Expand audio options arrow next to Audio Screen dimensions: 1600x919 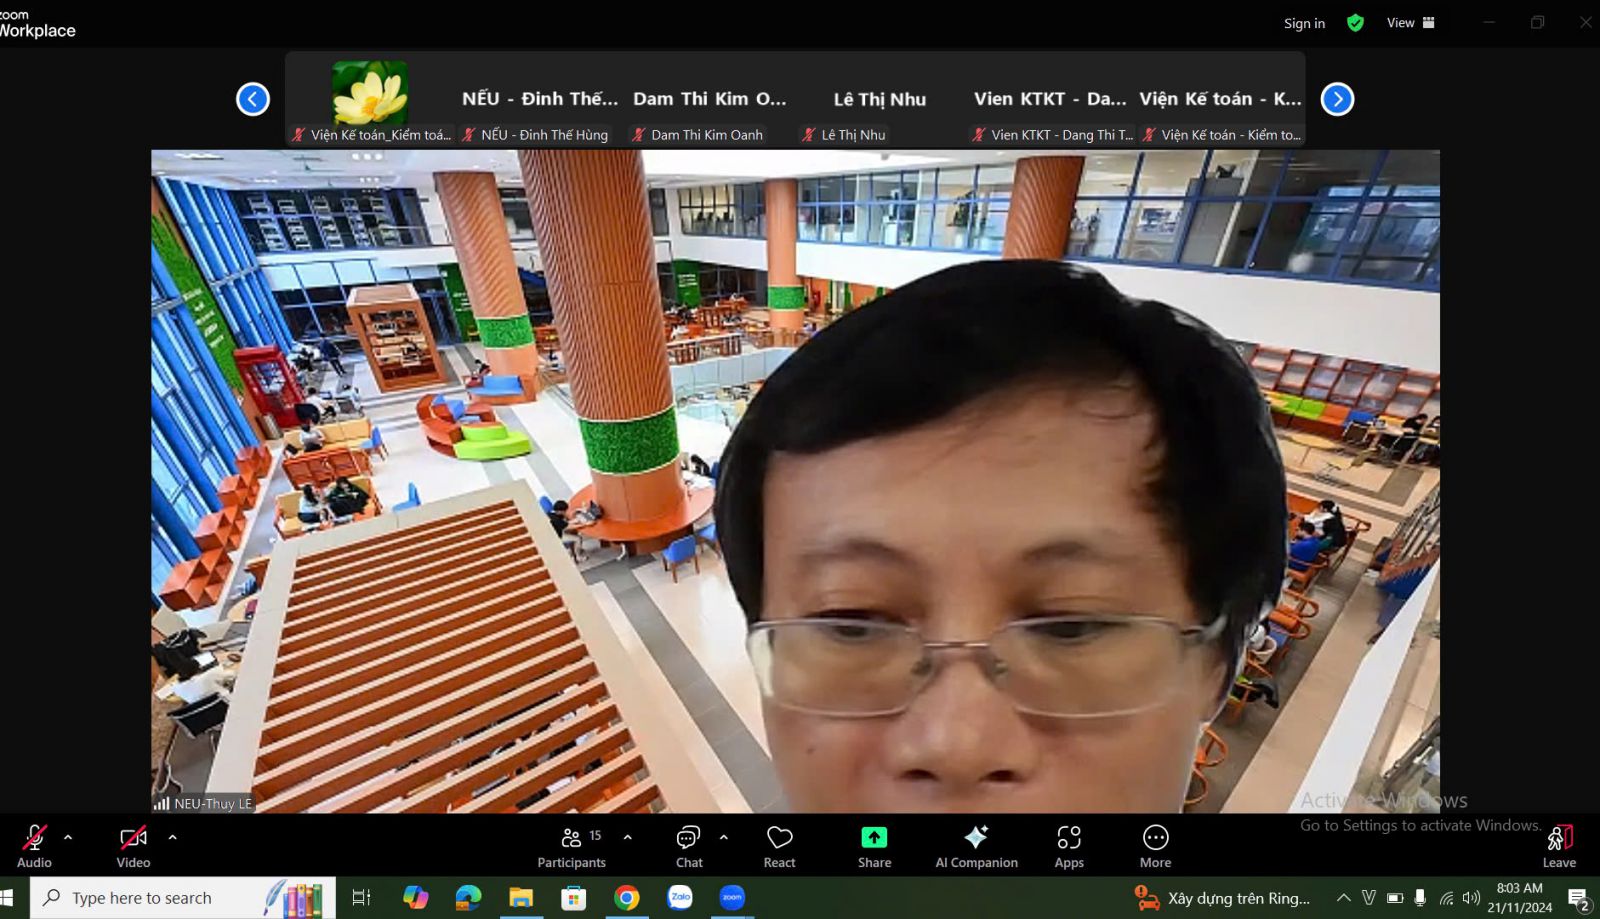tap(68, 837)
